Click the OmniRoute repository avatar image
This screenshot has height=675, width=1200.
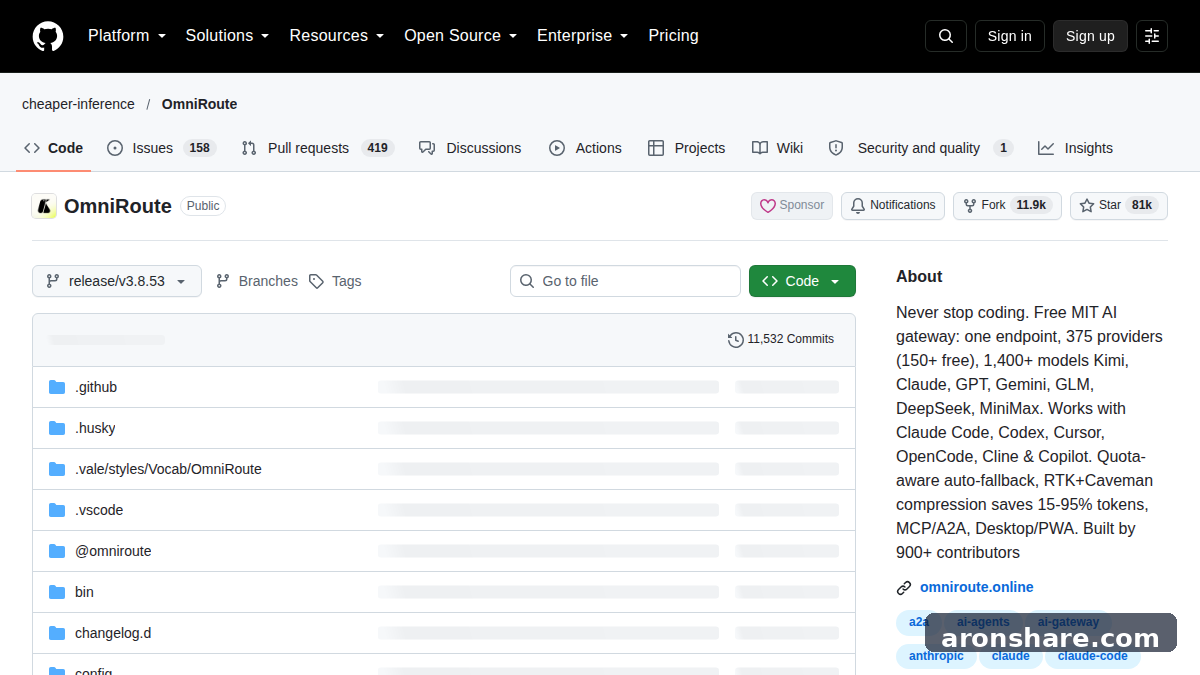44,206
